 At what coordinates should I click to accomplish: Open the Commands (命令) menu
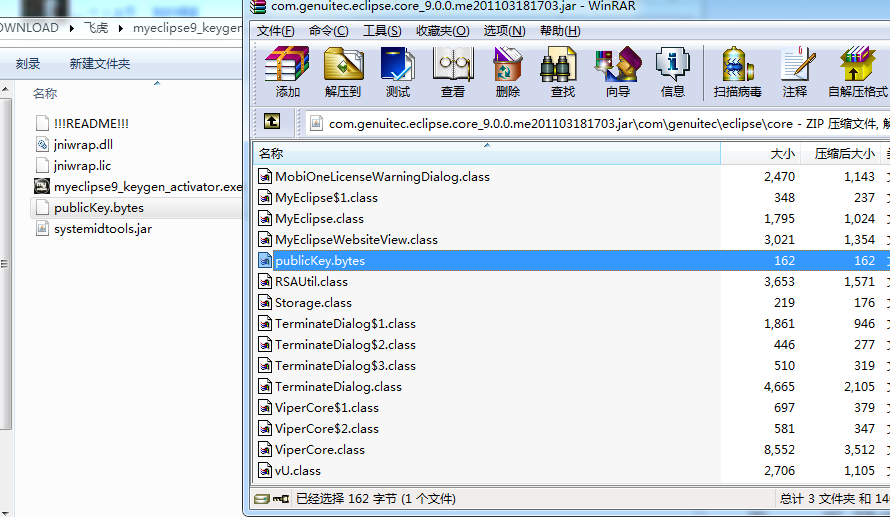(x=329, y=31)
